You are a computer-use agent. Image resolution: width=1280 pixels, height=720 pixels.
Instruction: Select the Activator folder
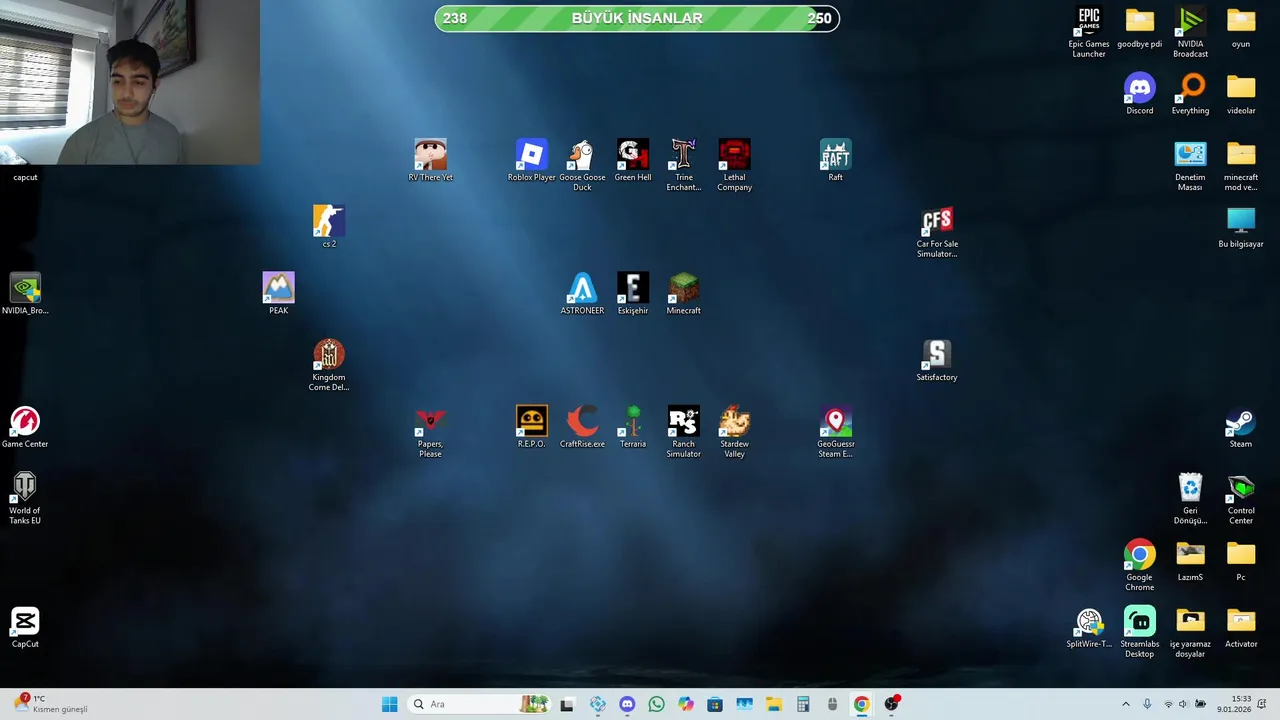tap(1241, 627)
